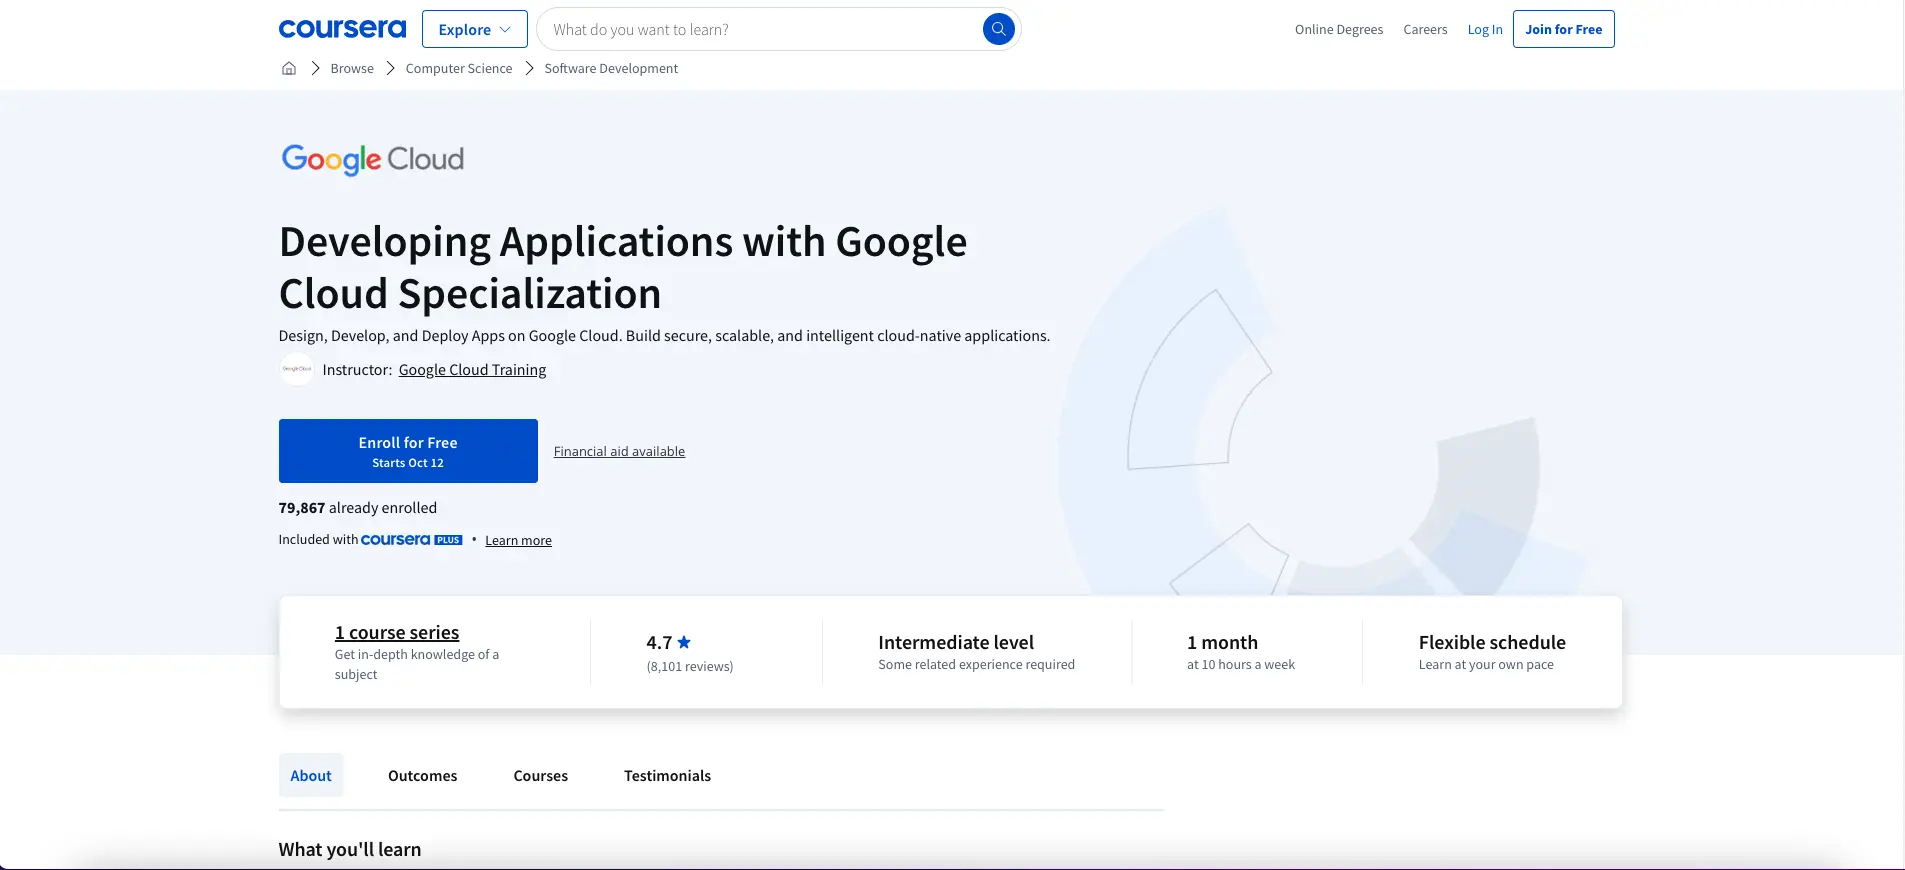Viewport: 1905px width, 870px height.
Task: Click the Google Cloud logo
Action: point(372,159)
